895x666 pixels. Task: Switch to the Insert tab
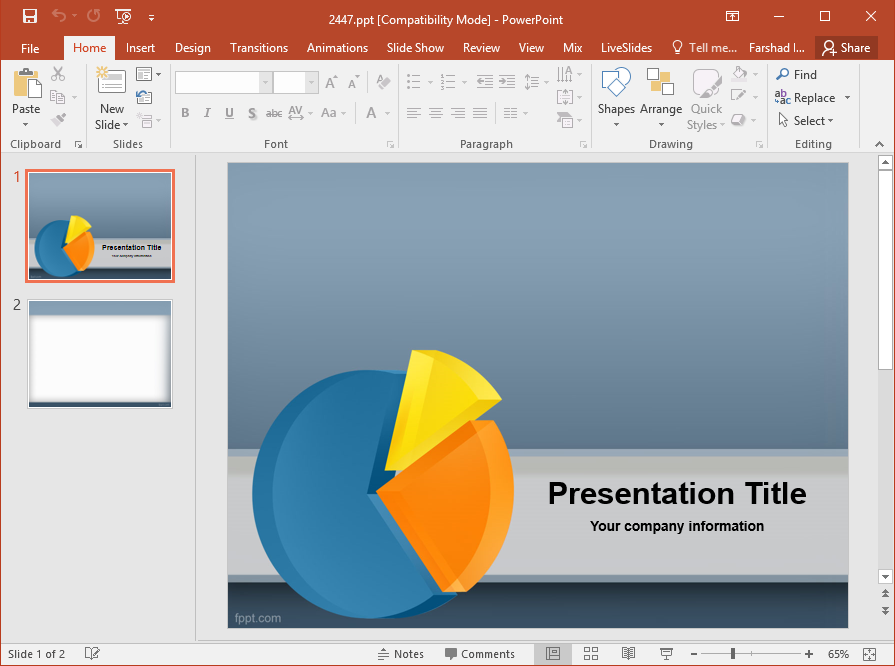tap(140, 48)
